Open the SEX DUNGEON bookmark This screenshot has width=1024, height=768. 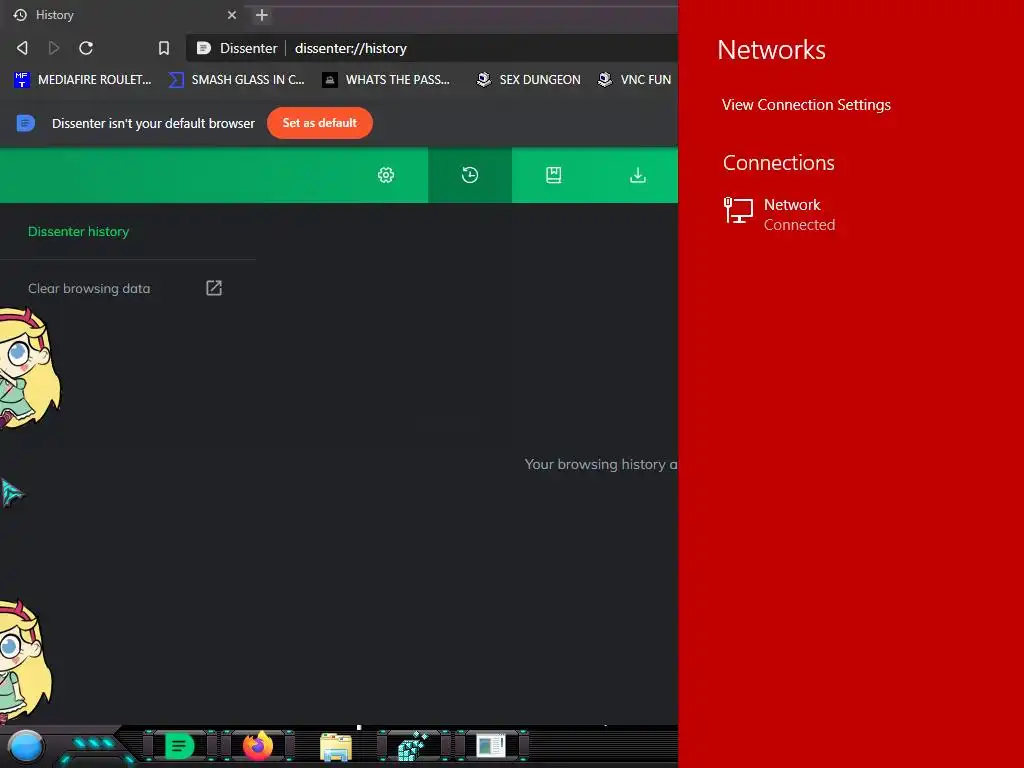pyautogui.click(x=528, y=80)
